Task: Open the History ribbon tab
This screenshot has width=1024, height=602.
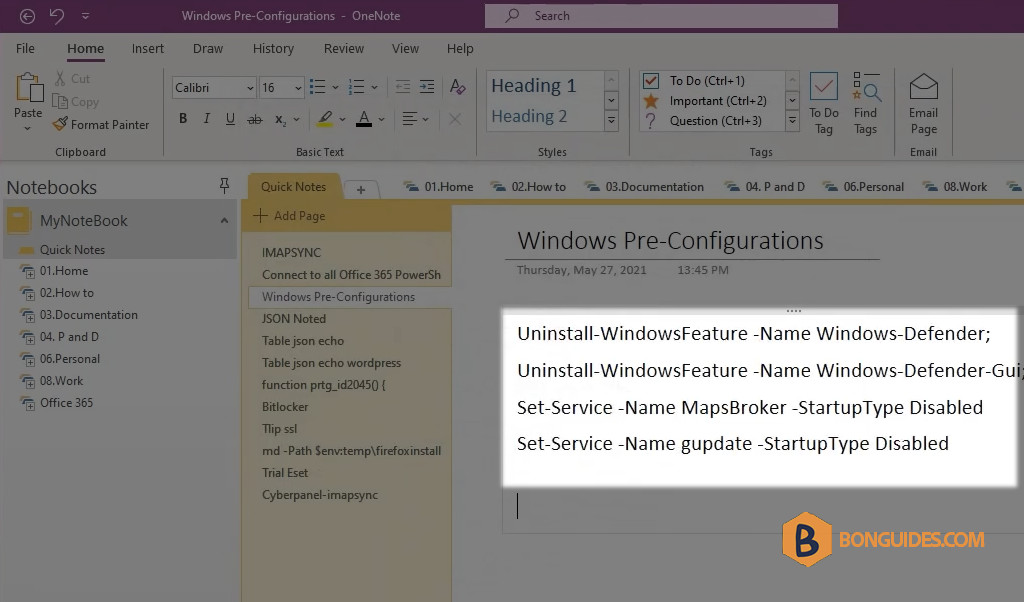Action: point(273,48)
